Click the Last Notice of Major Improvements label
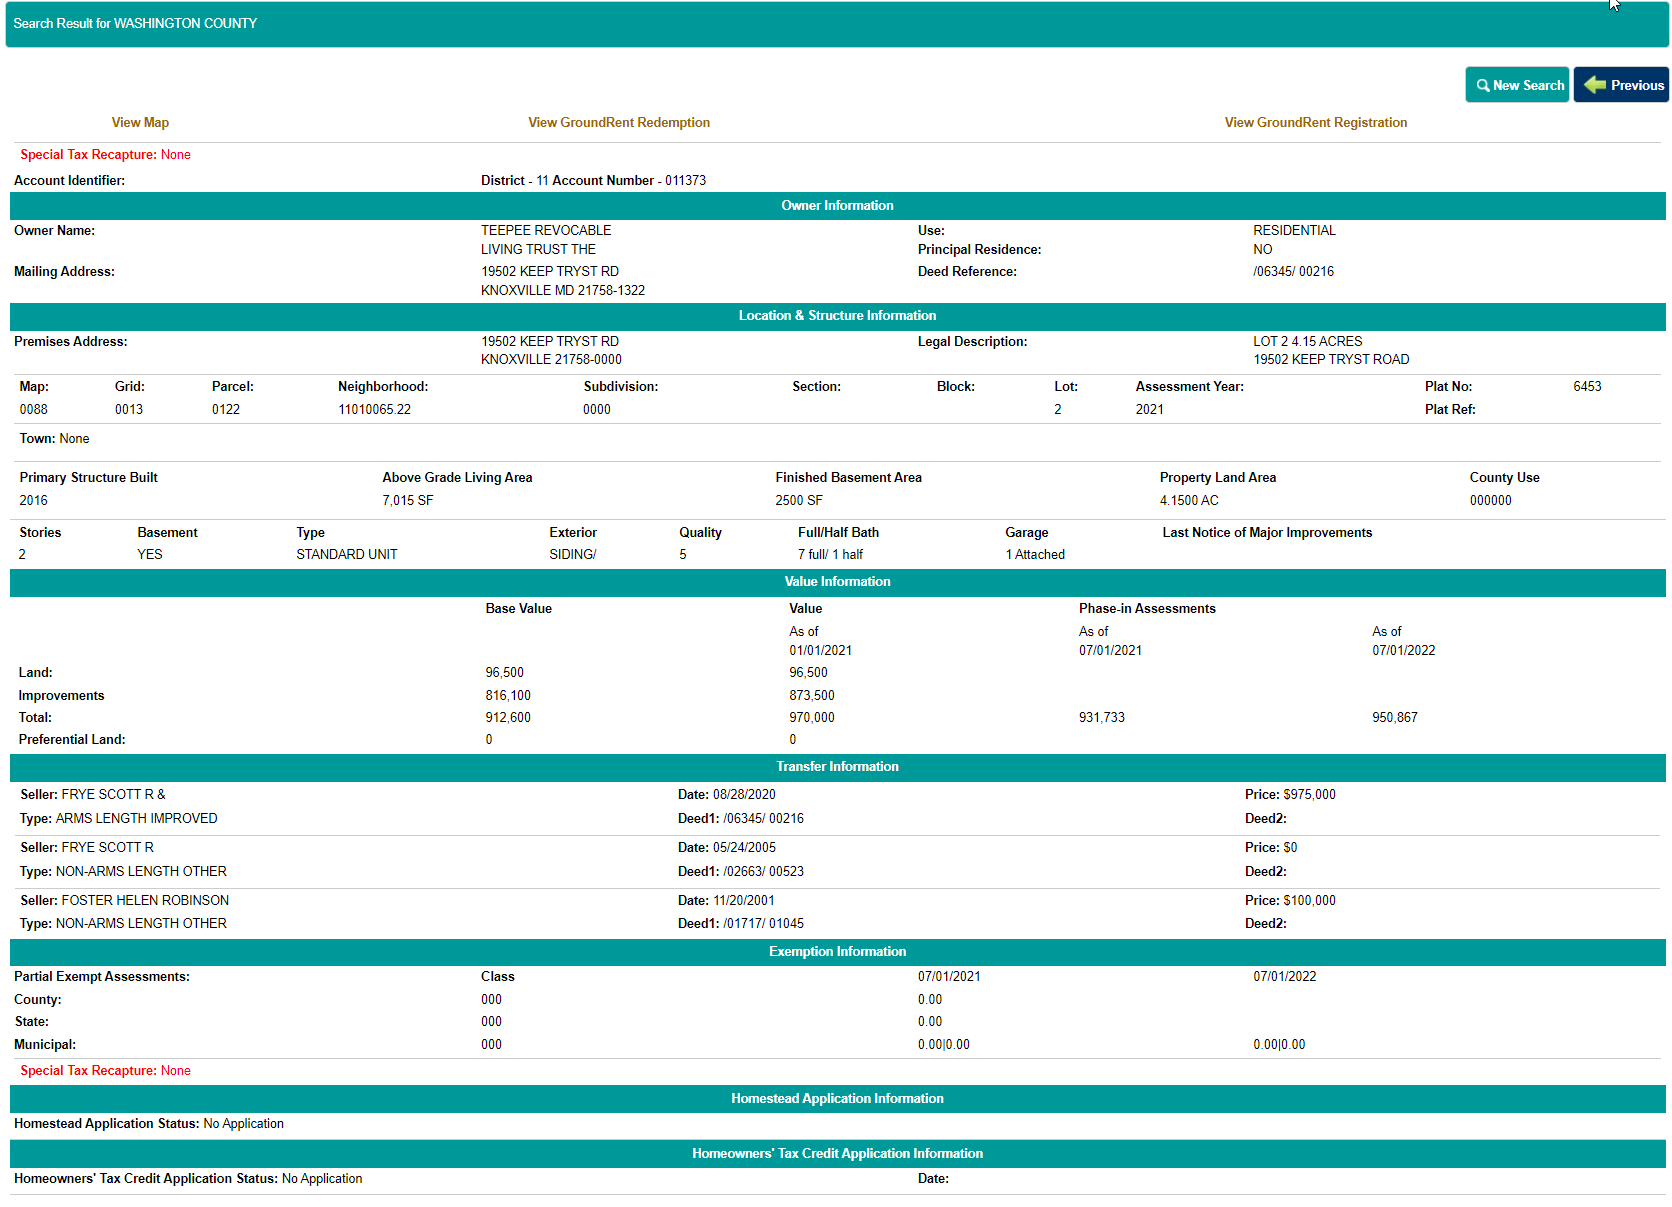This screenshot has width=1672, height=1207. (1267, 533)
